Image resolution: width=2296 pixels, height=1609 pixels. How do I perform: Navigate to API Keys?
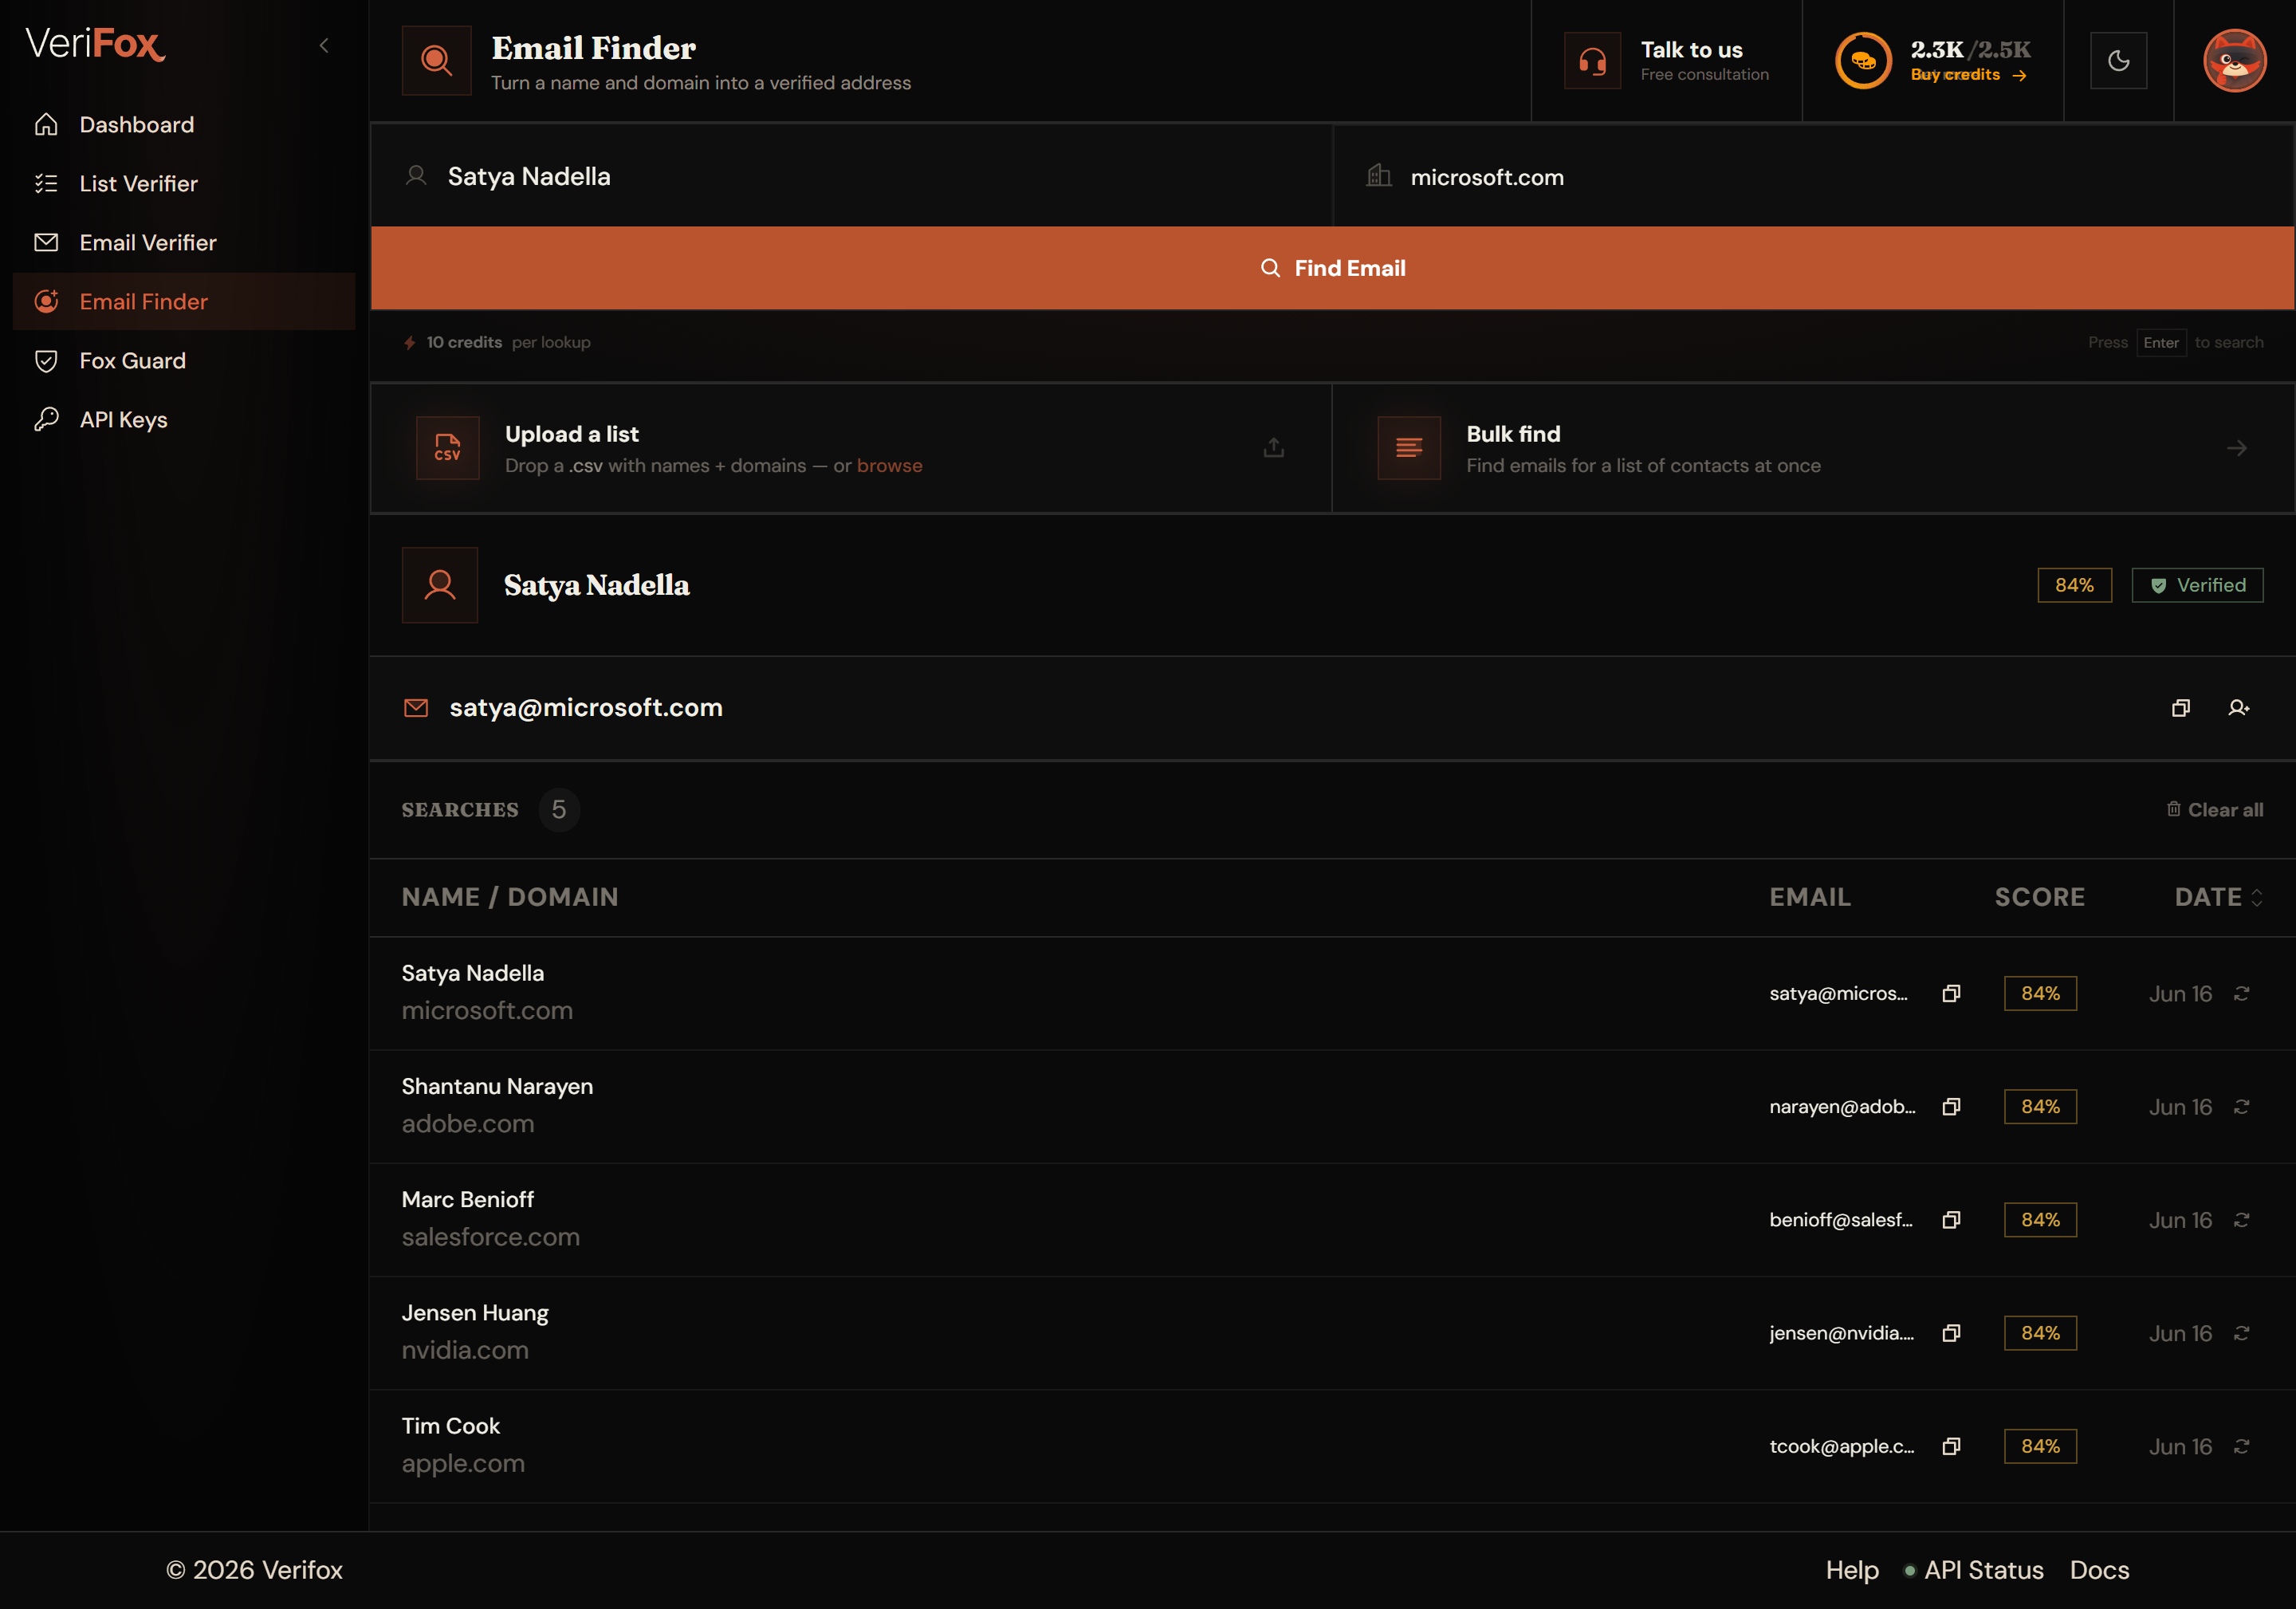[184, 420]
